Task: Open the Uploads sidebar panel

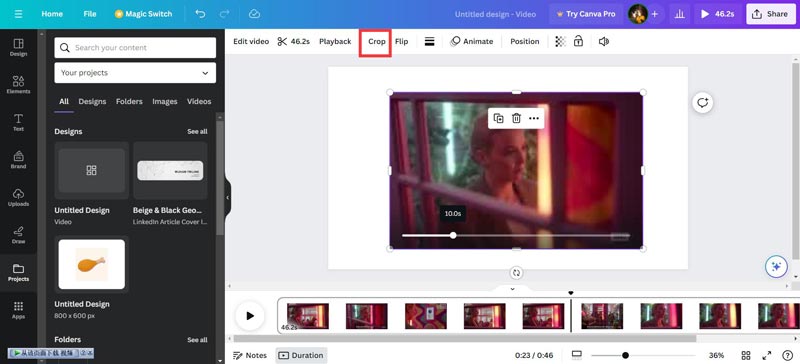Action: coord(18,198)
